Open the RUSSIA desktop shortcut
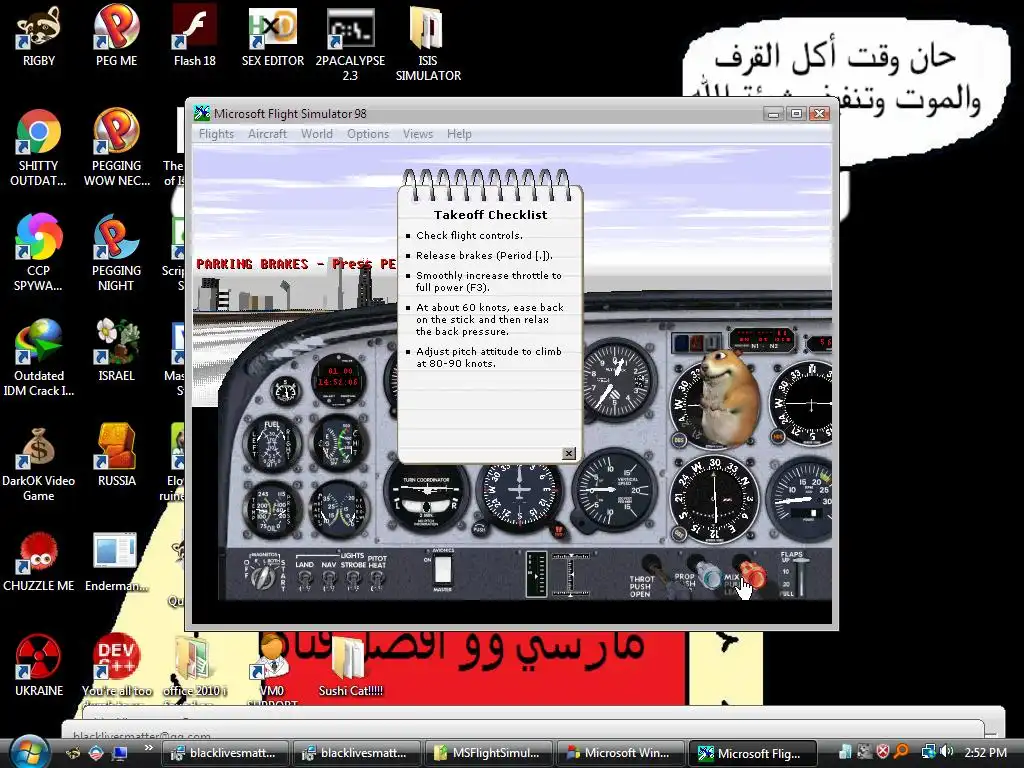Screen dimensions: 1024x768 click(x=116, y=455)
